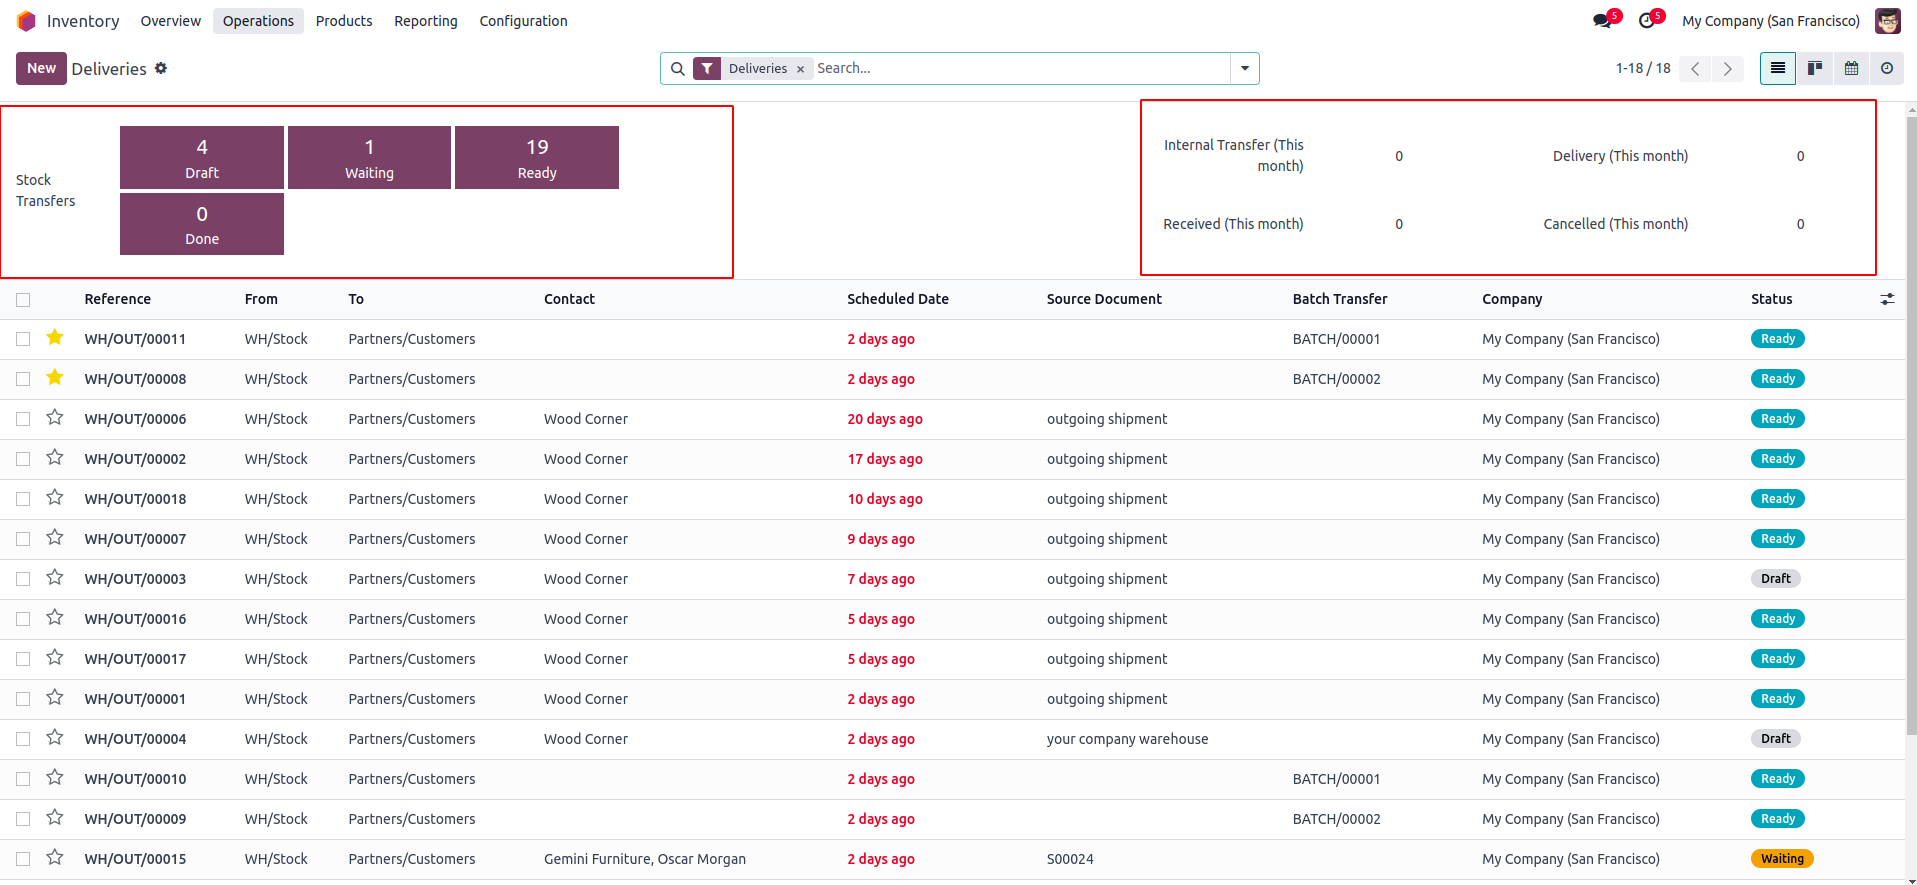Click the optional columns adjust icon
Image resolution: width=1917 pixels, height=885 pixels.
tap(1887, 299)
